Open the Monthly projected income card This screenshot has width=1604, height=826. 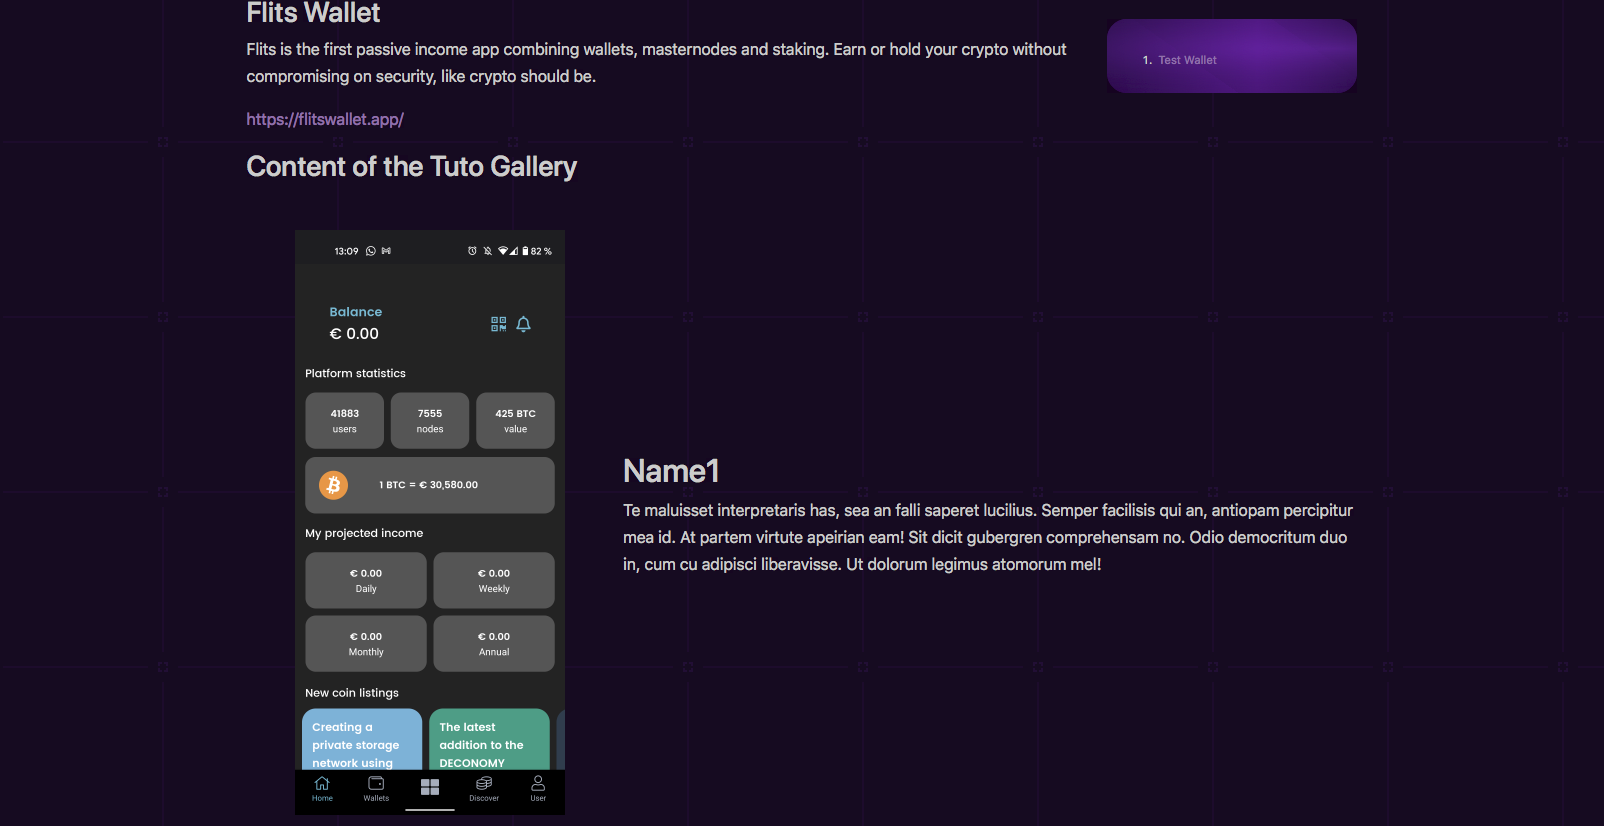pos(366,643)
